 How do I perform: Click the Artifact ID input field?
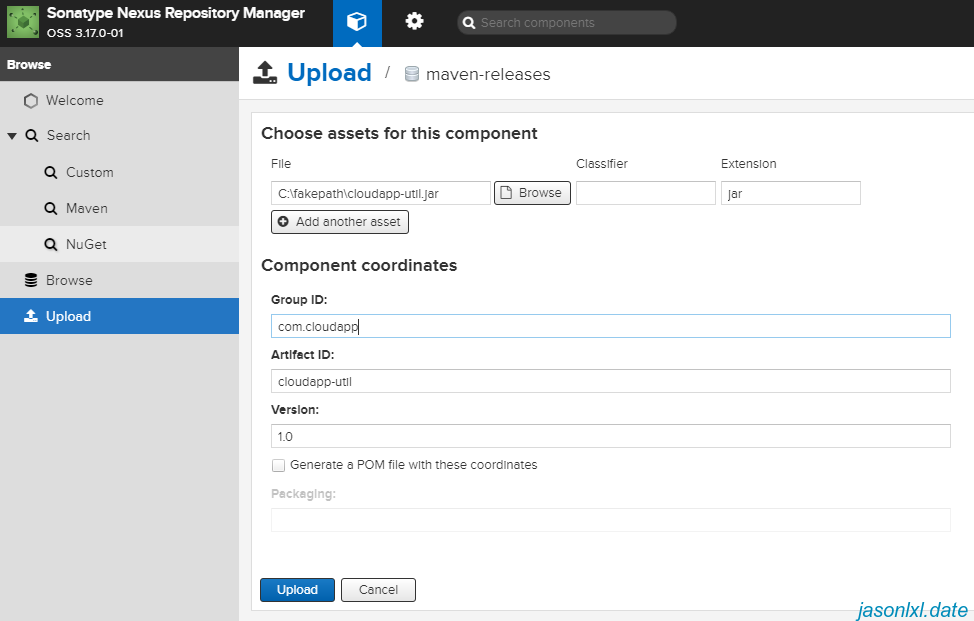click(611, 381)
